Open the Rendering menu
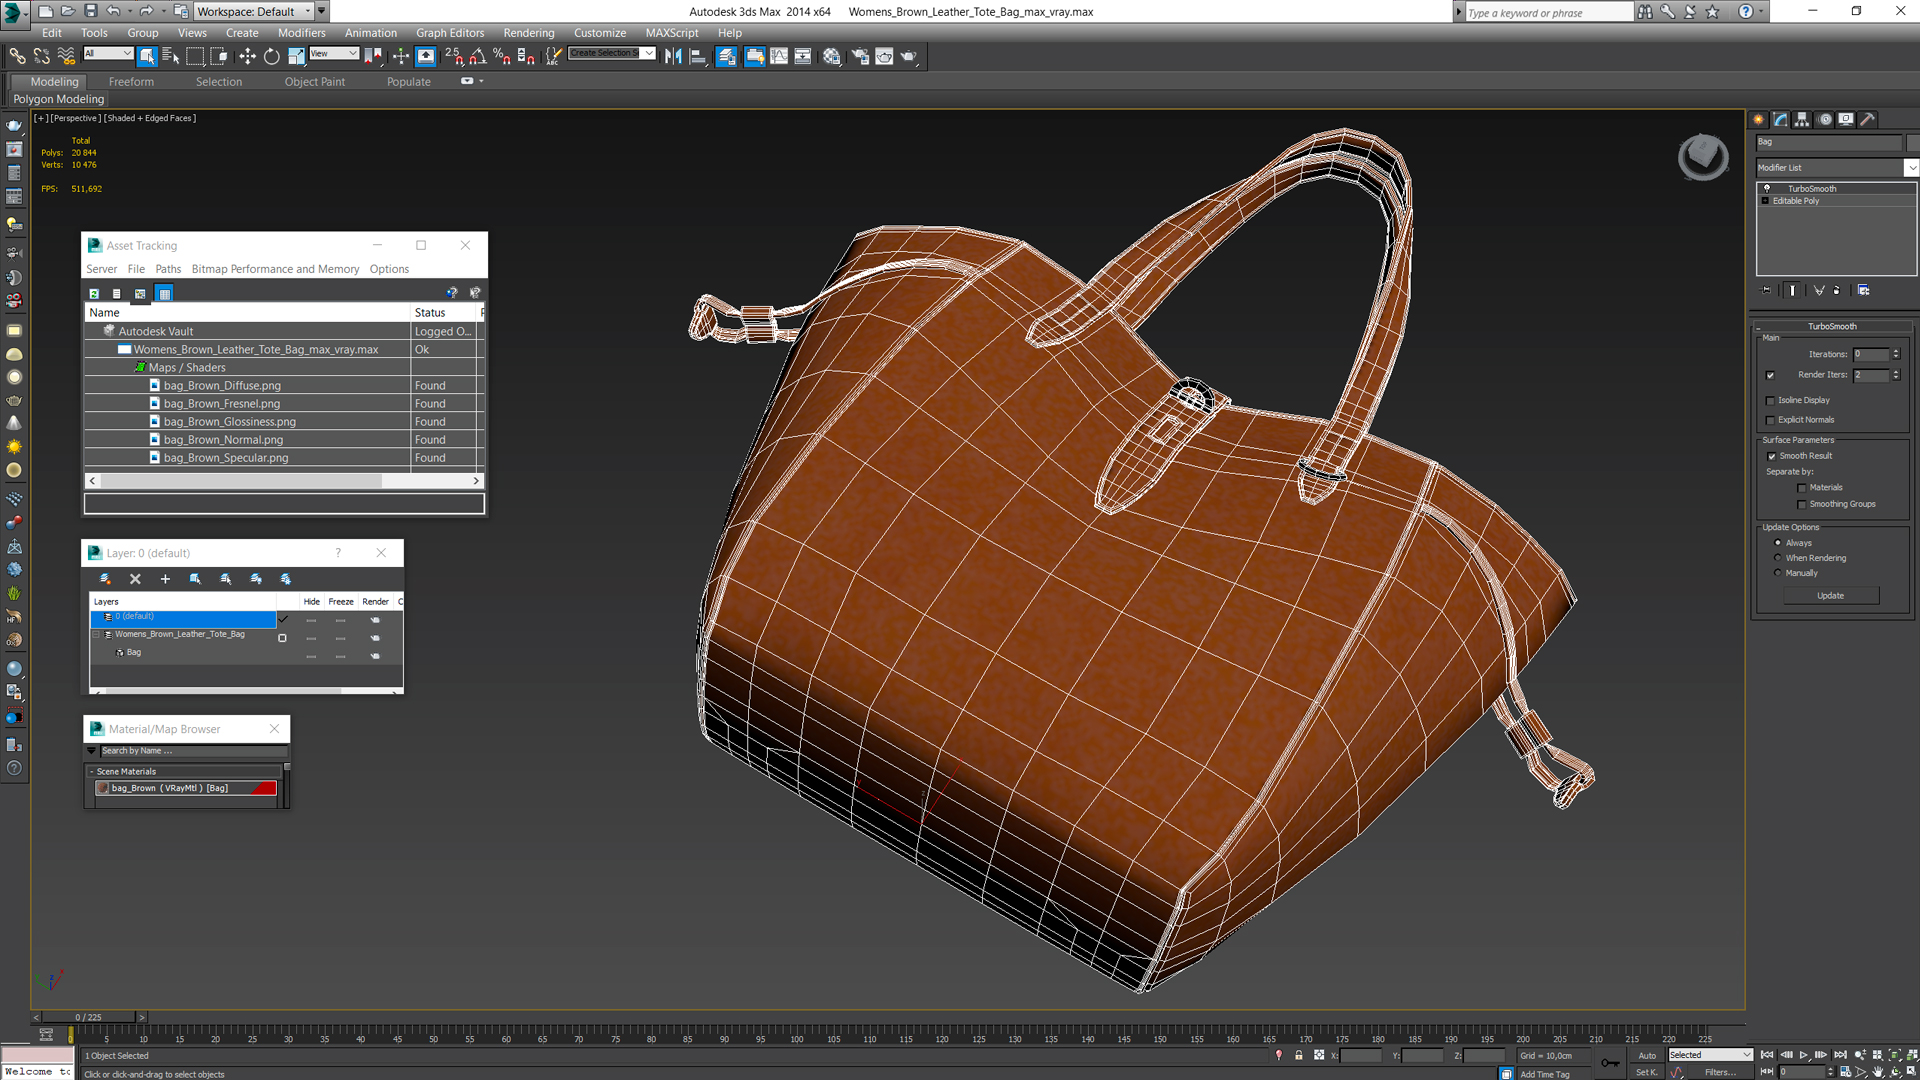The image size is (1920, 1080). 528,33
